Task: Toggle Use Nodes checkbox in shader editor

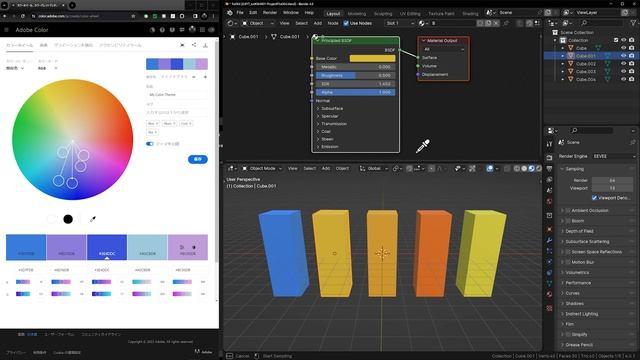Action: point(346,23)
